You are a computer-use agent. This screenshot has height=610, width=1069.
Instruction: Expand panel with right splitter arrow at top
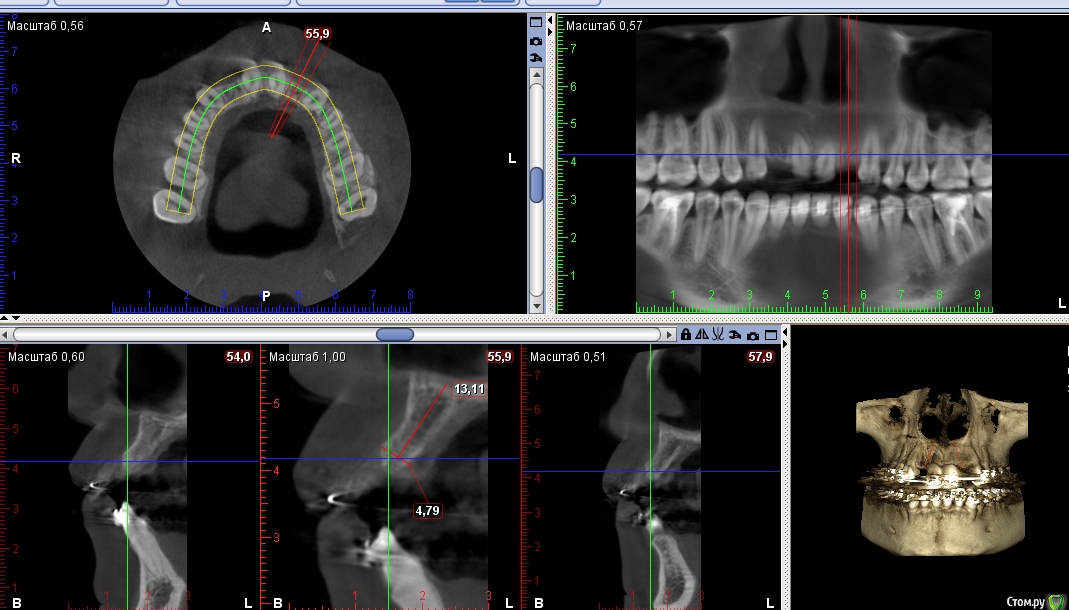point(551,33)
